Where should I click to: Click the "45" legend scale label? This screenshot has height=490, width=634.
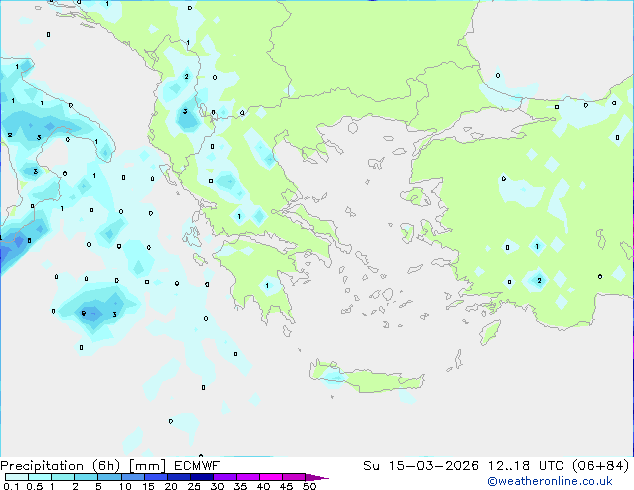coord(286,486)
